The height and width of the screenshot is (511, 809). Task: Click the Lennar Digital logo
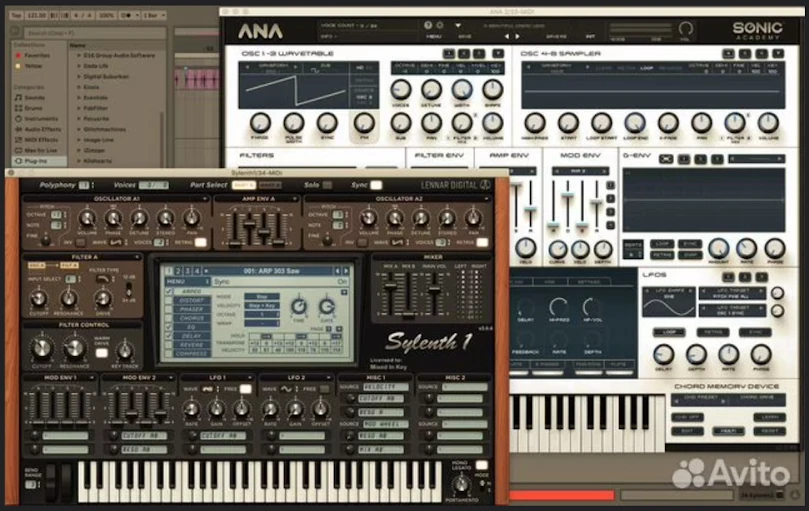pos(455,185)
